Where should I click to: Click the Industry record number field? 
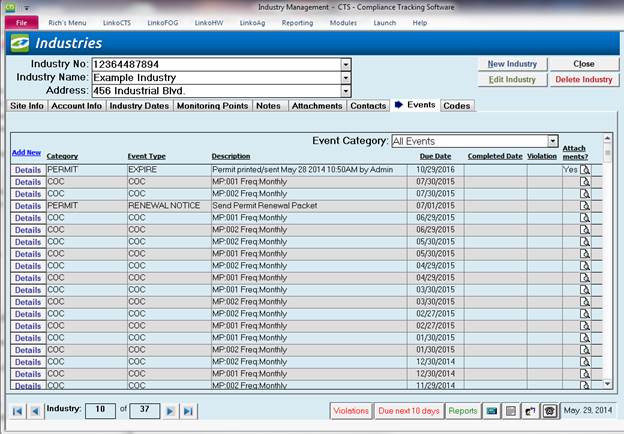(100, 410)
